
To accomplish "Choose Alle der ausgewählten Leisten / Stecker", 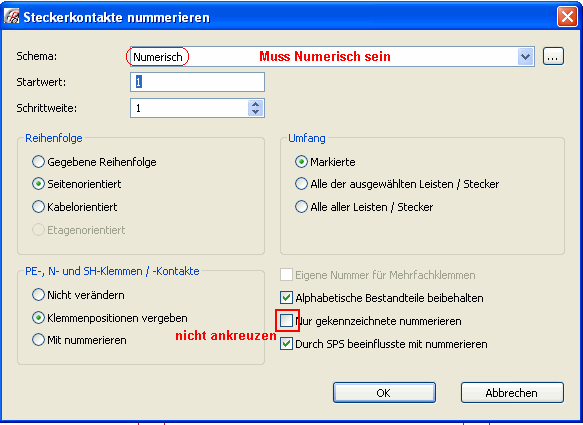I will [x=301, y=184].
